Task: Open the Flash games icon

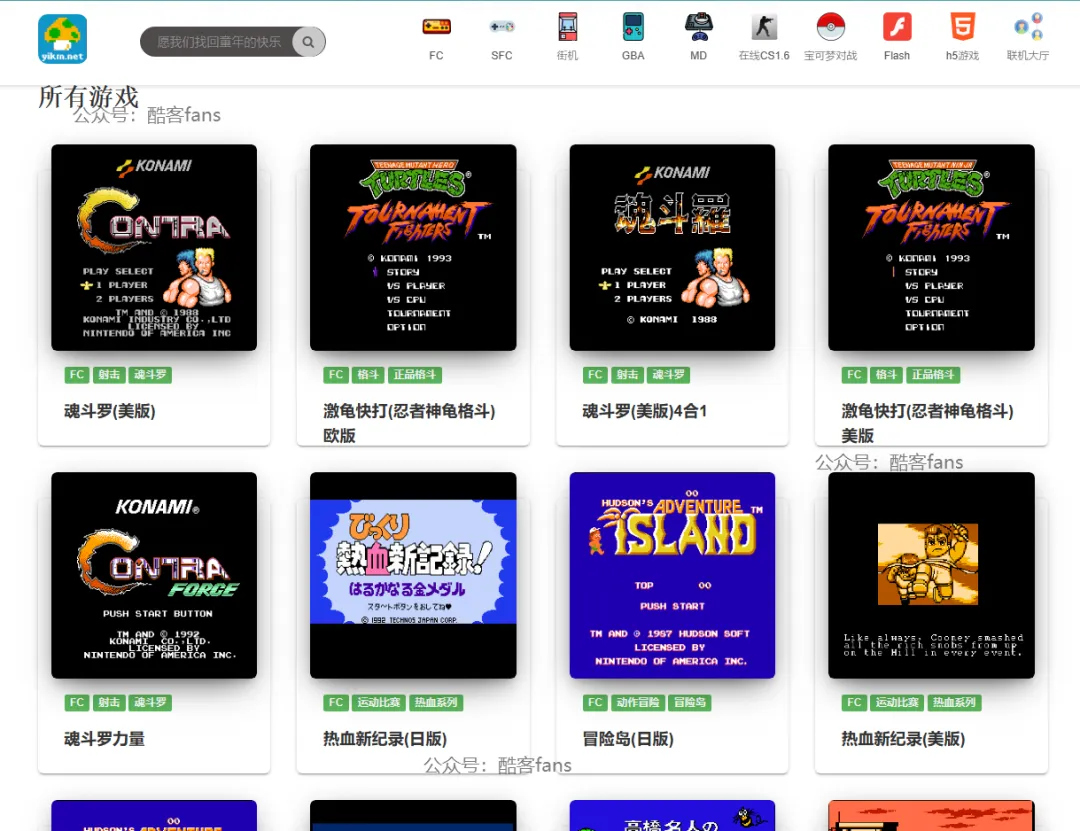Action: (897, 27)
